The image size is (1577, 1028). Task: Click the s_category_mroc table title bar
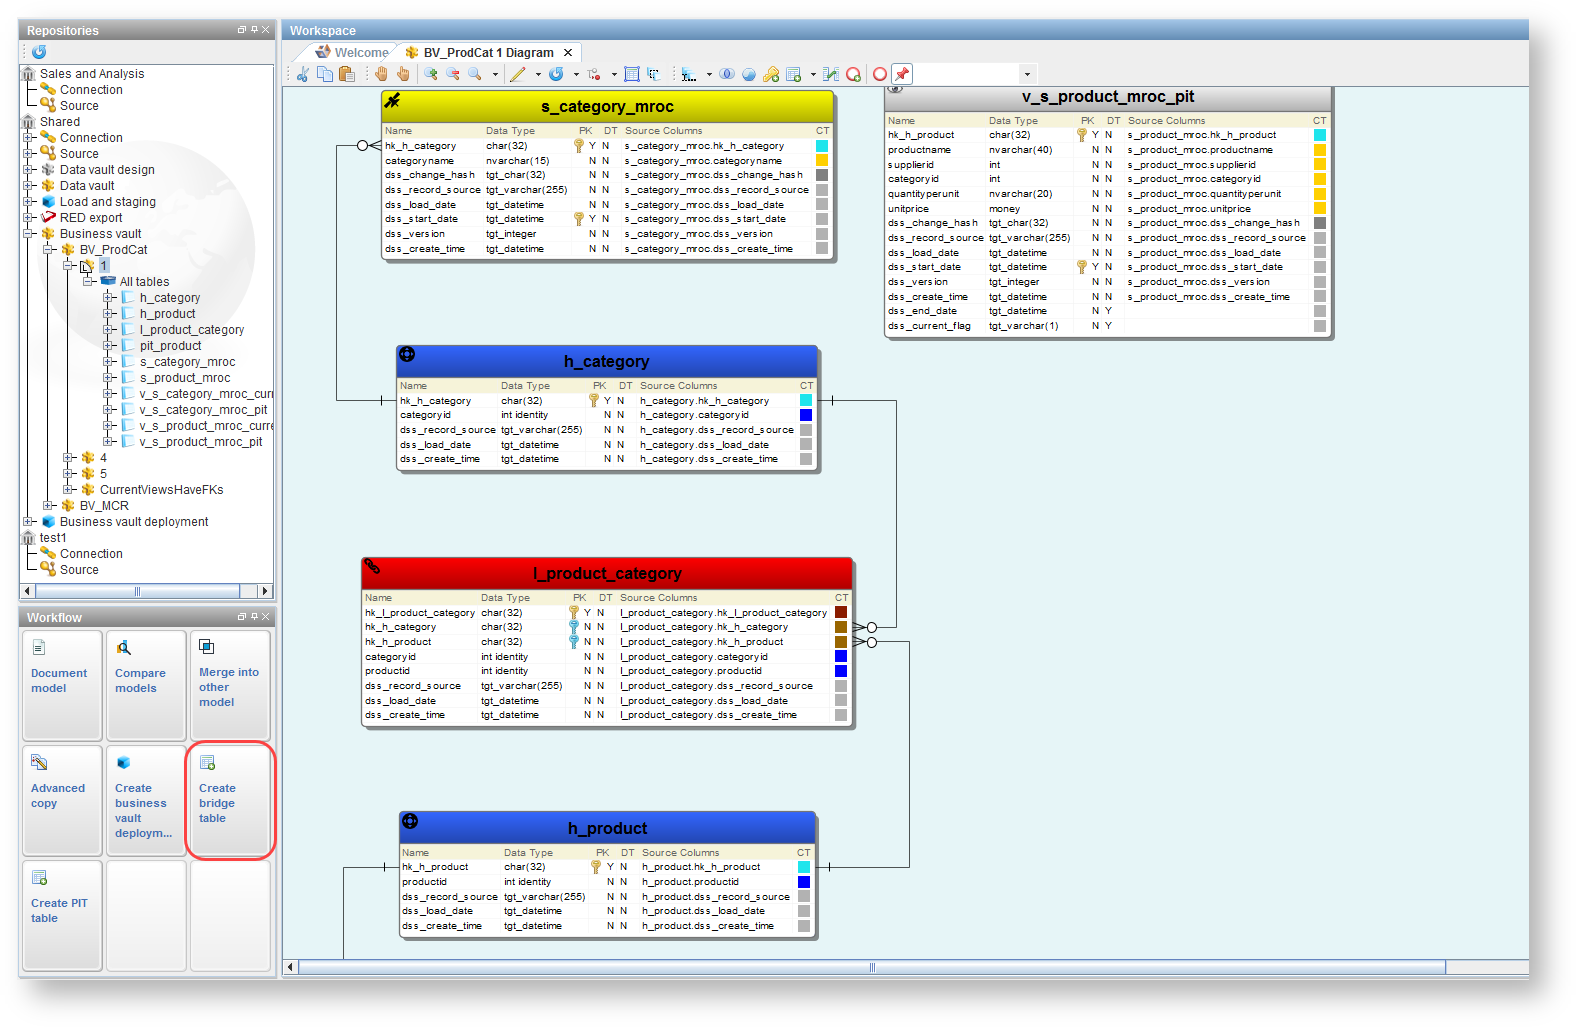click(608, 107)
